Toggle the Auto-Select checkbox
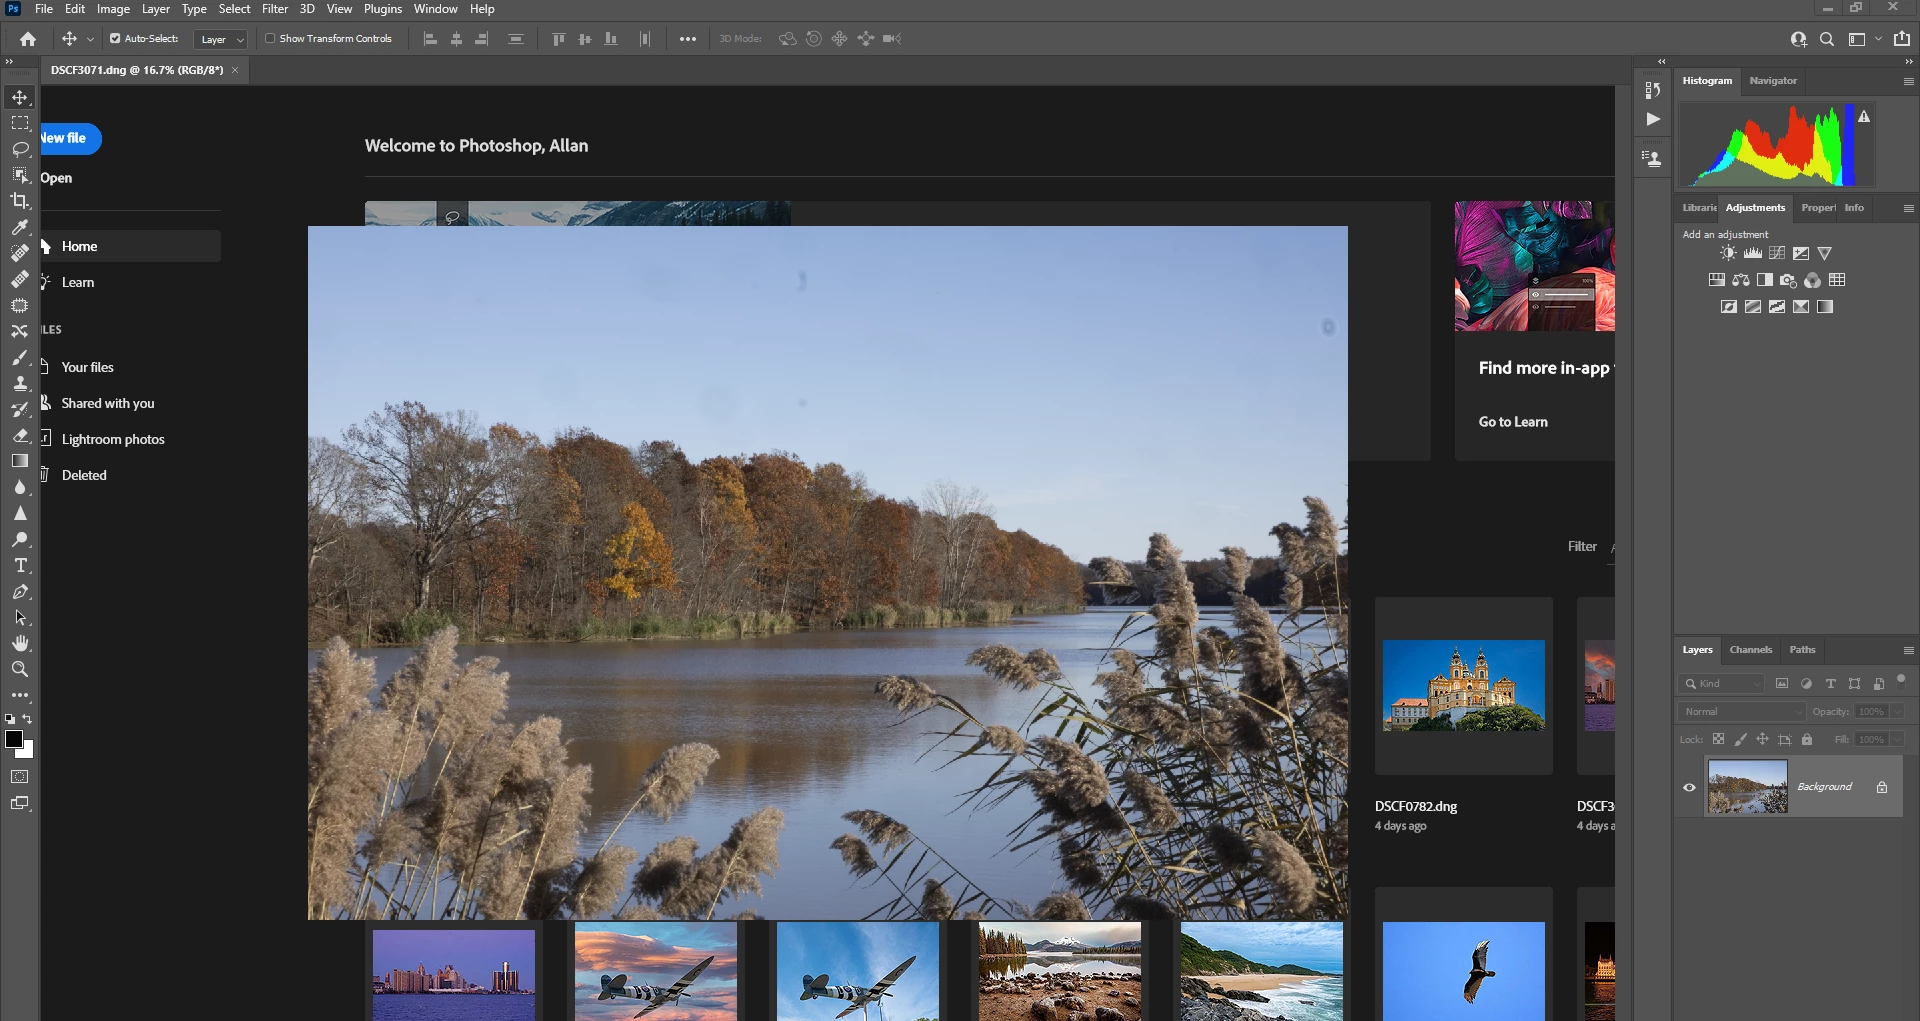1920x1021 pixels. (x=115, y=39)
